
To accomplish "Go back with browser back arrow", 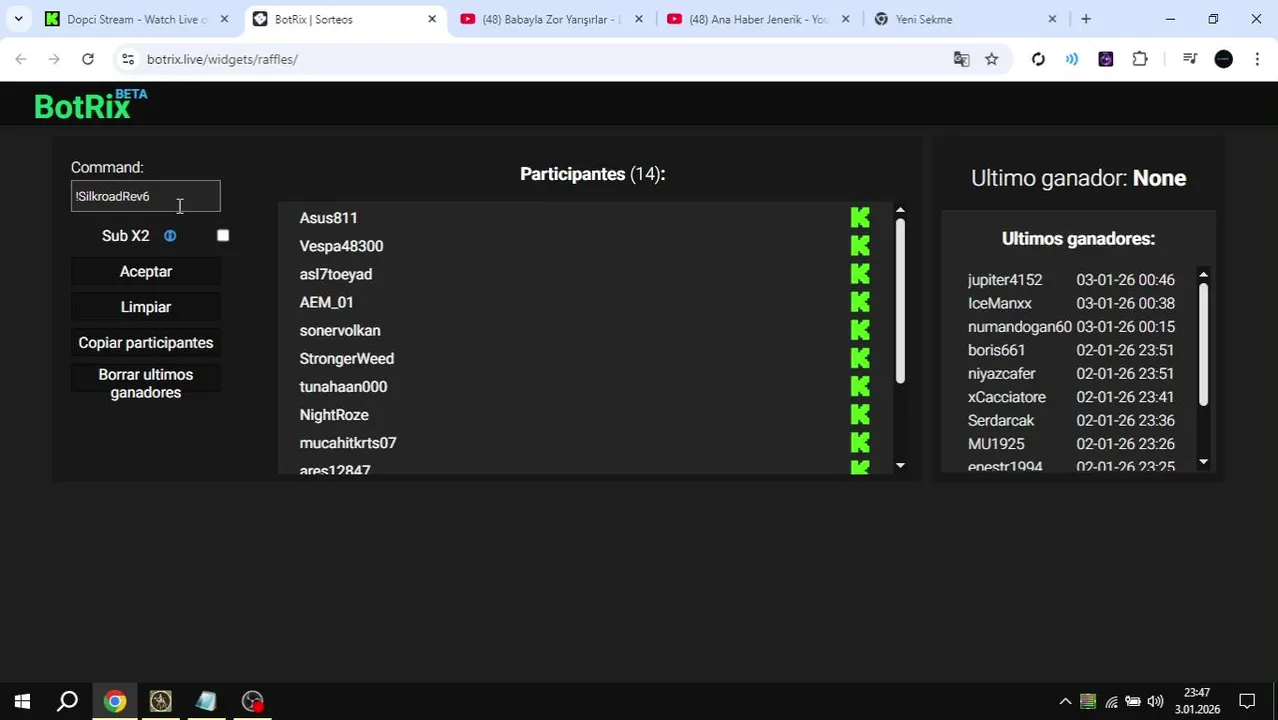I will pos(21,59).
